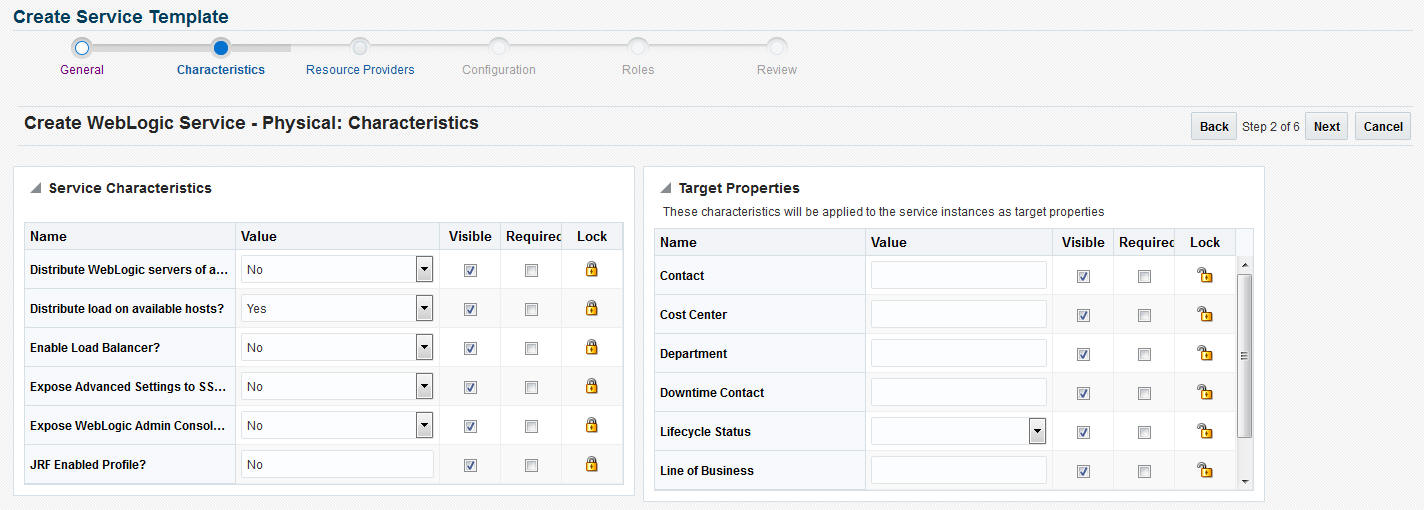The height and width of the screenshot is (510, 1424).
Task: Check Required box for JRF Enabled Profile
Action: click(531, 465)
